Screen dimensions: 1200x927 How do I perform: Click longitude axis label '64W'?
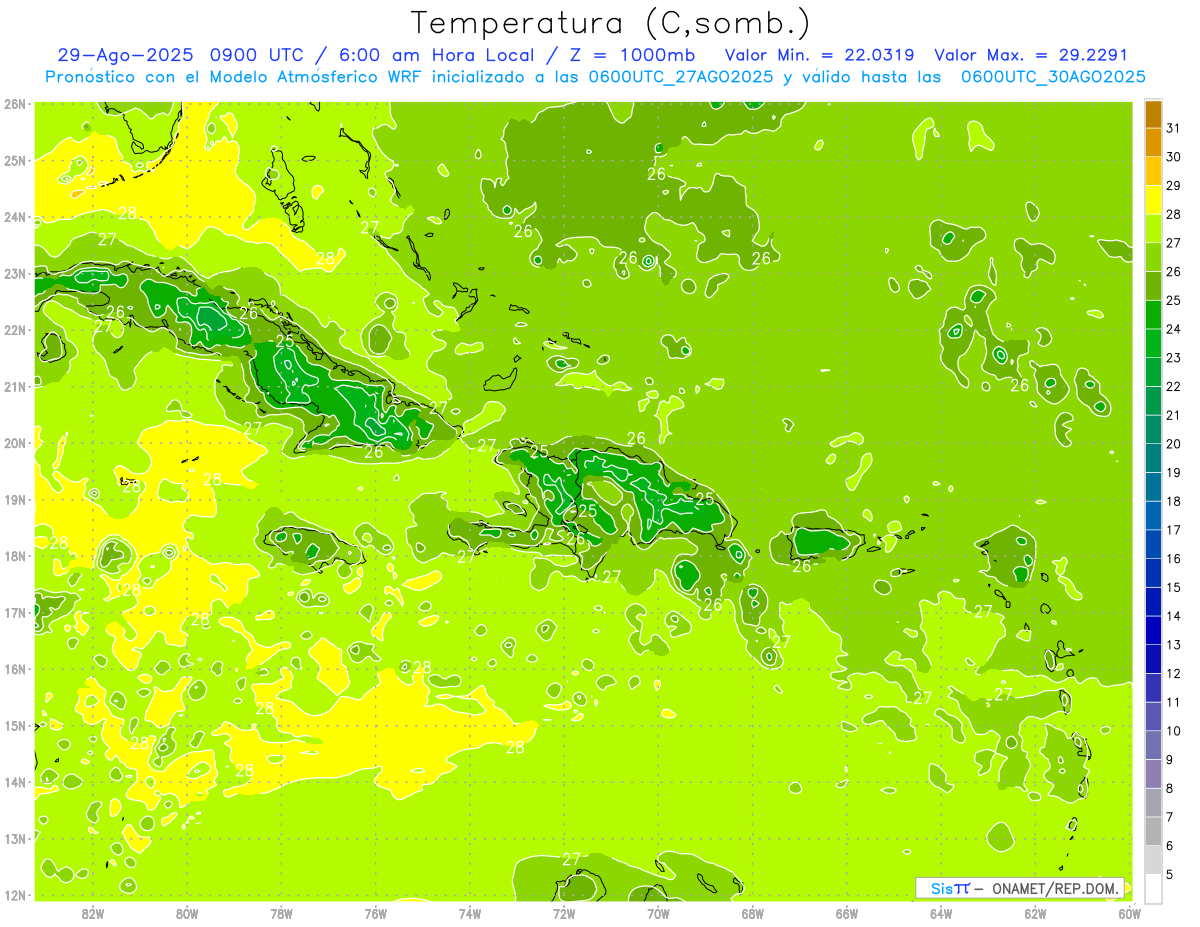pyautogui.click(x=941, y=912)
